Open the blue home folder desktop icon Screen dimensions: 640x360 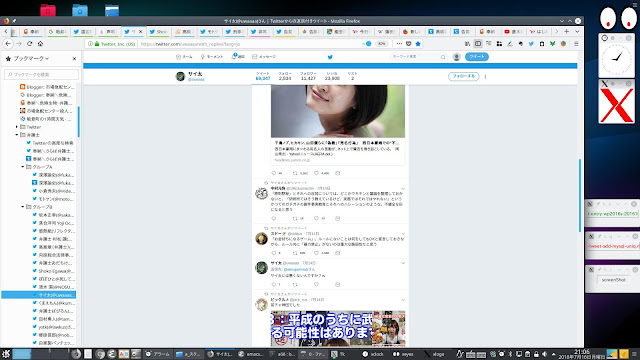pyautogui.click(x=80, y=10)
